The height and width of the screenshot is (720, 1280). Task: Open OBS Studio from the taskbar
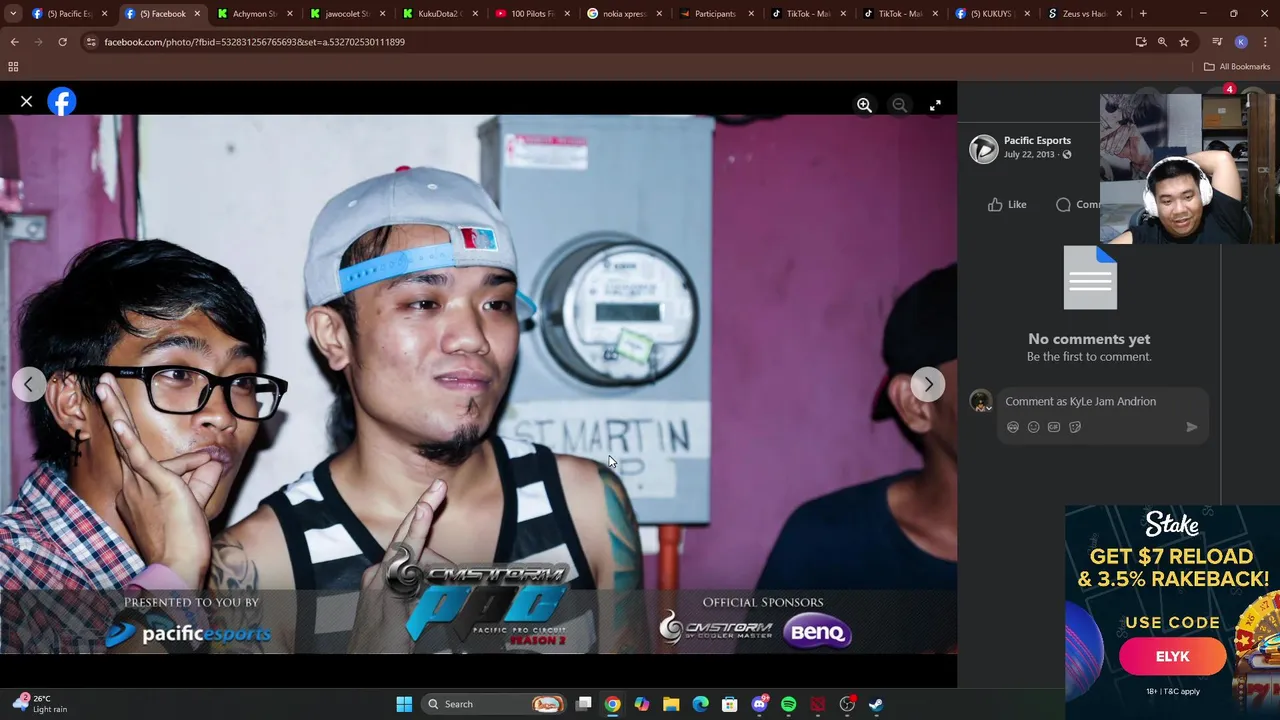pyautogui.click(x=847, y=704)
